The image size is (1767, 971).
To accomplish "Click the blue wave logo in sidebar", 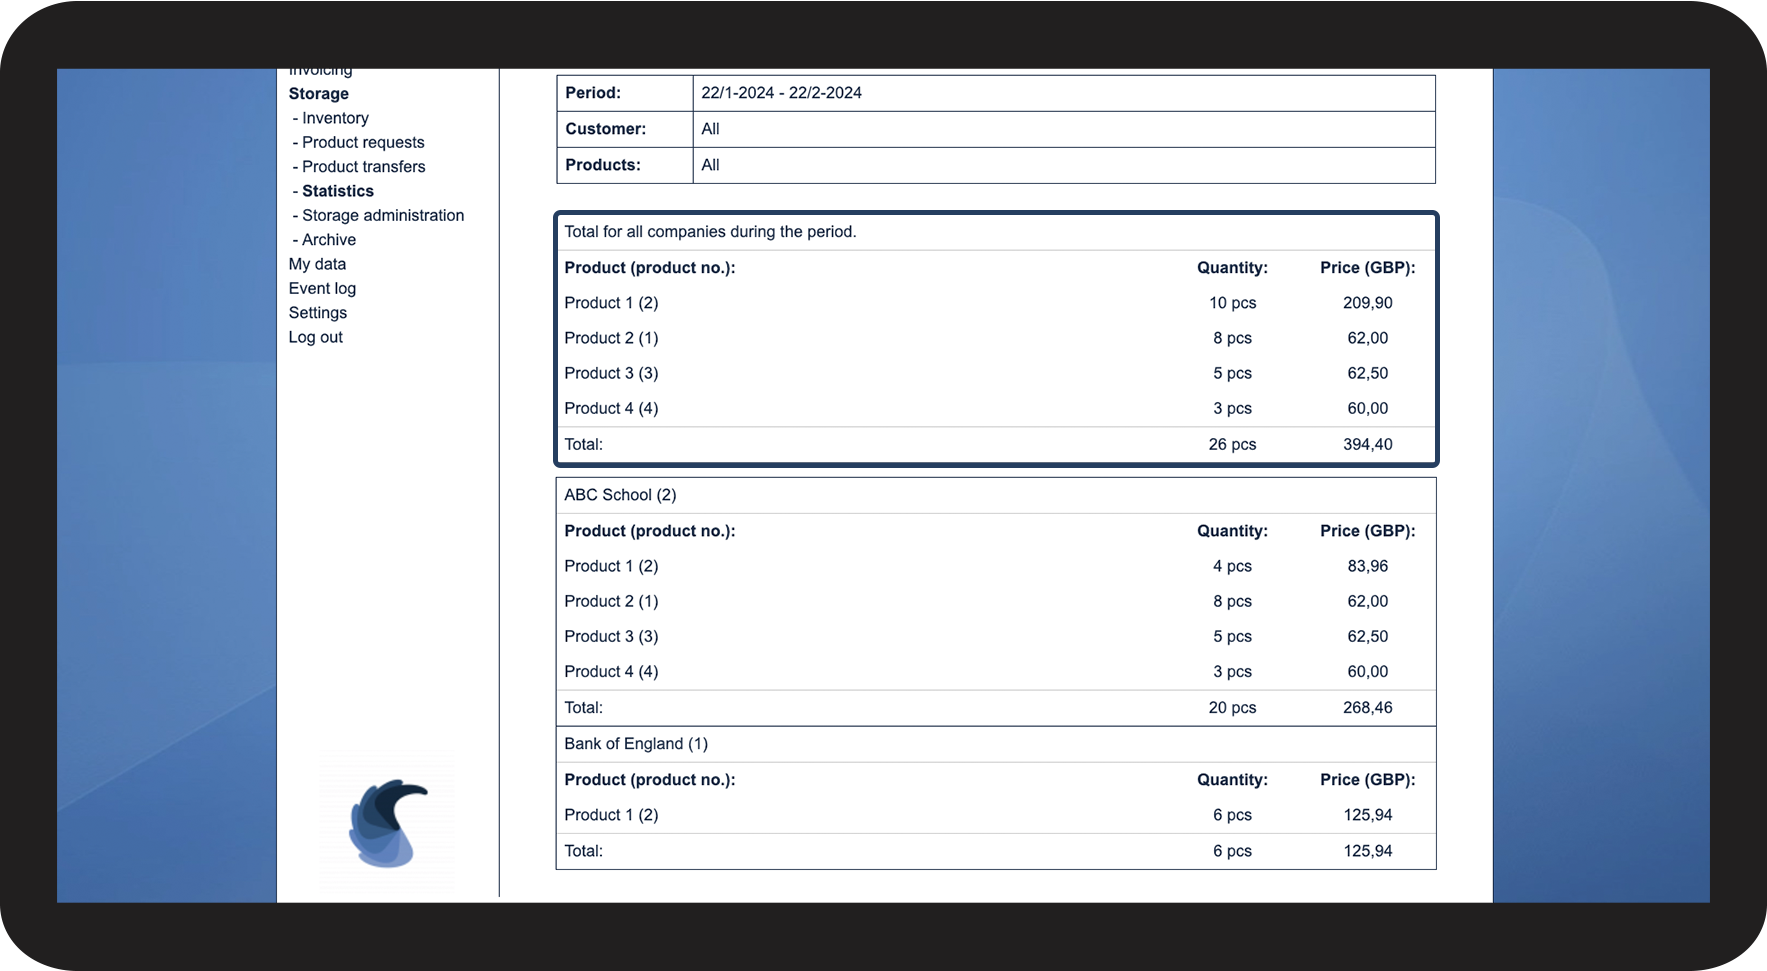I will coord(387,823).
